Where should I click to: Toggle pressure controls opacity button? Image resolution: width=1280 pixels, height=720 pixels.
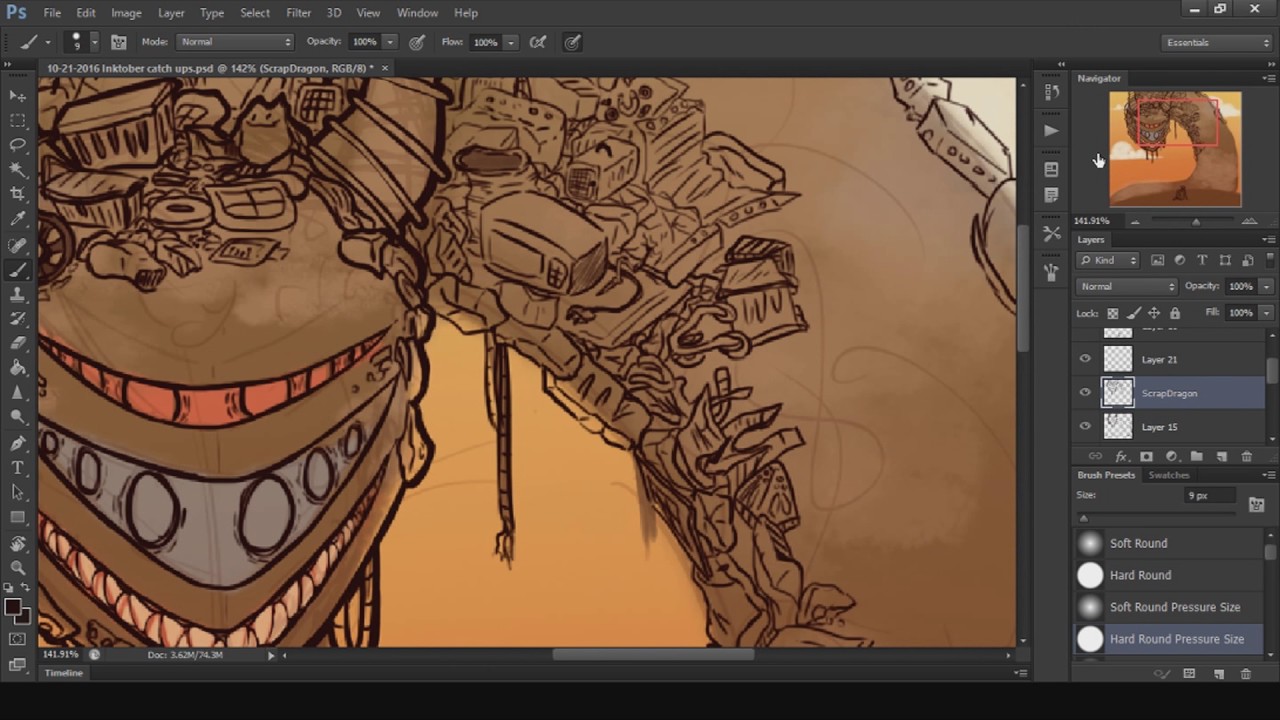point(417,42)
